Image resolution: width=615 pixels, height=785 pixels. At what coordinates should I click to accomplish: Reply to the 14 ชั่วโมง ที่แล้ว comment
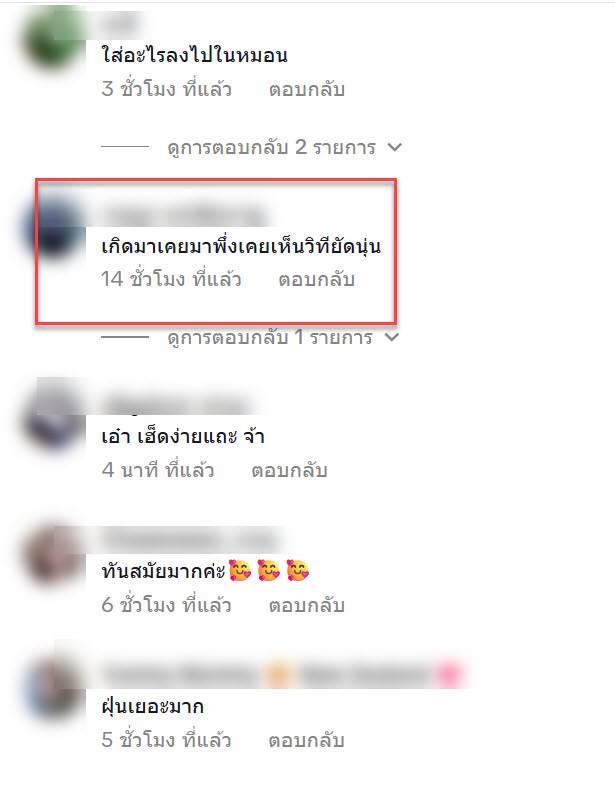(317, 279)
